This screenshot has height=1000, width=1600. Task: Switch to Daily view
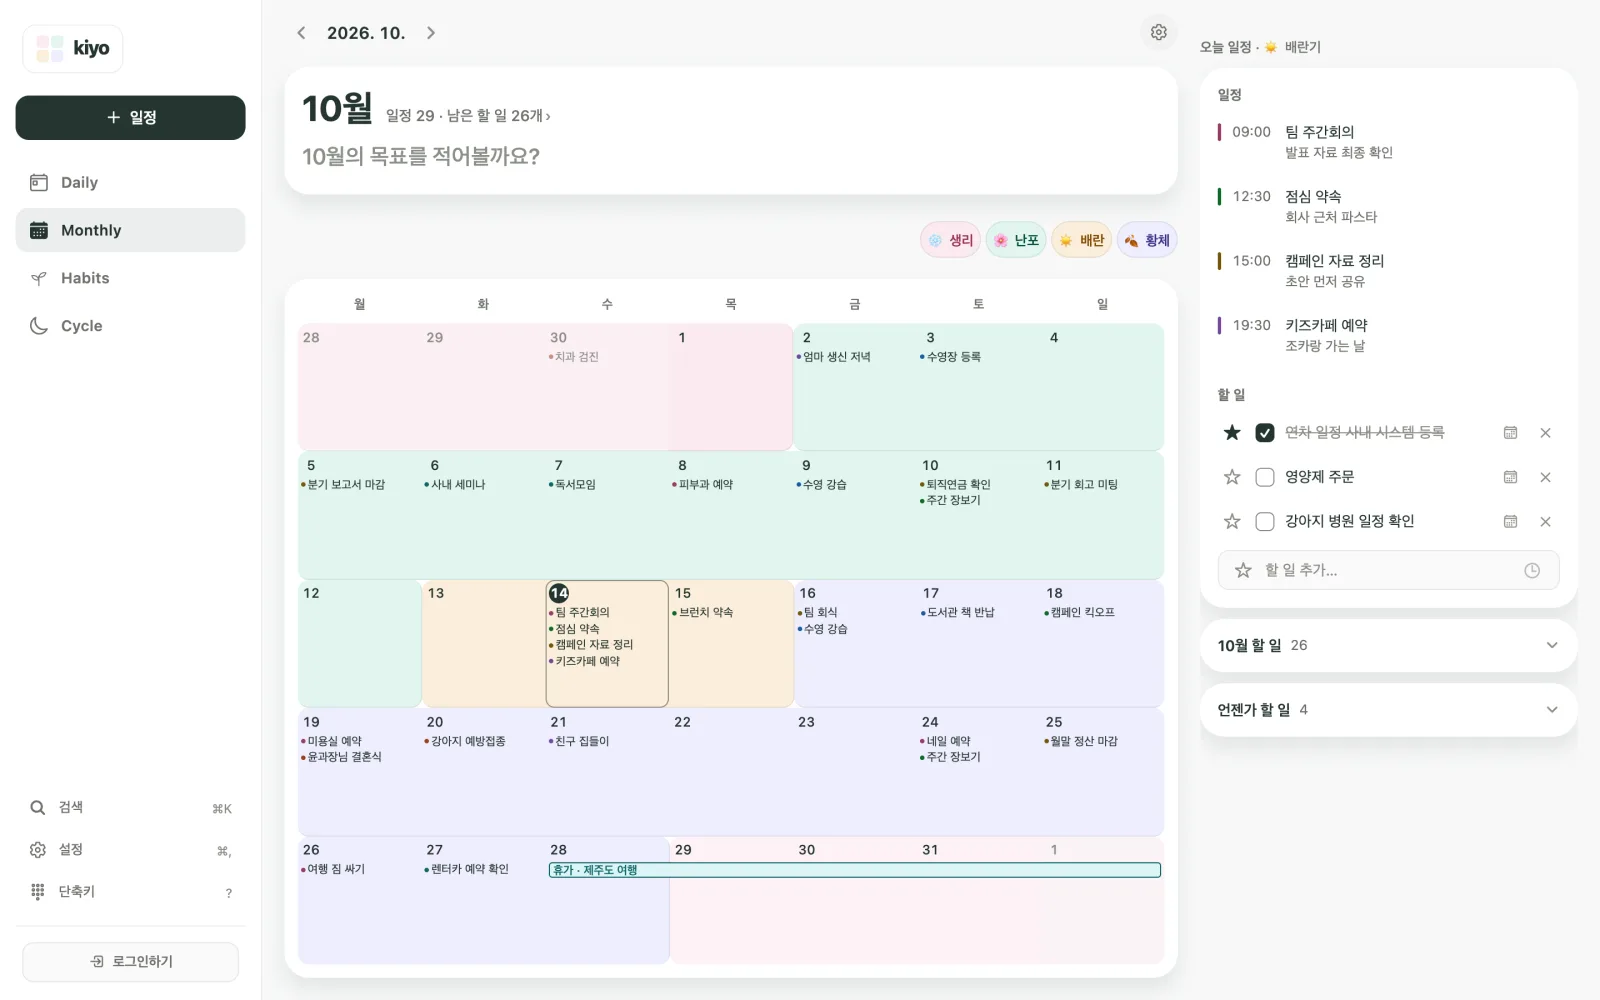tap(131, 182)
